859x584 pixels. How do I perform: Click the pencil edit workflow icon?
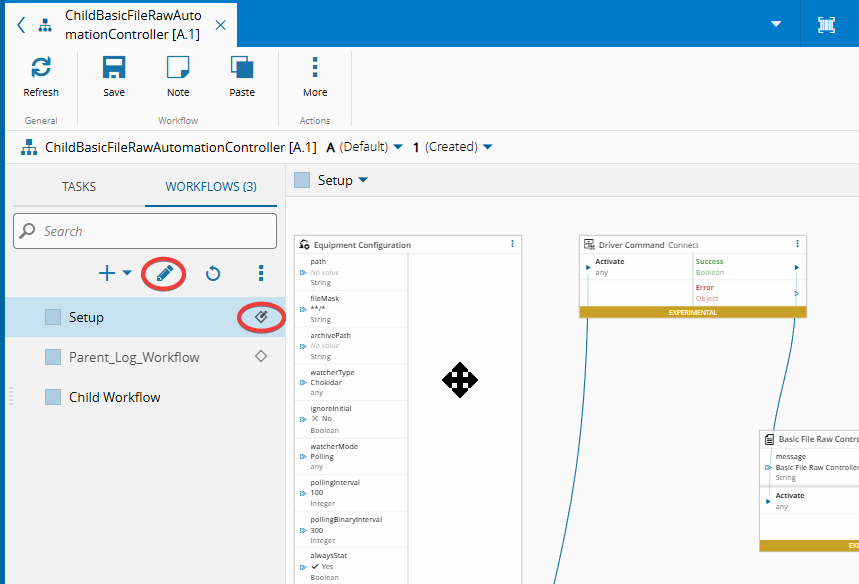click(164, 273)
